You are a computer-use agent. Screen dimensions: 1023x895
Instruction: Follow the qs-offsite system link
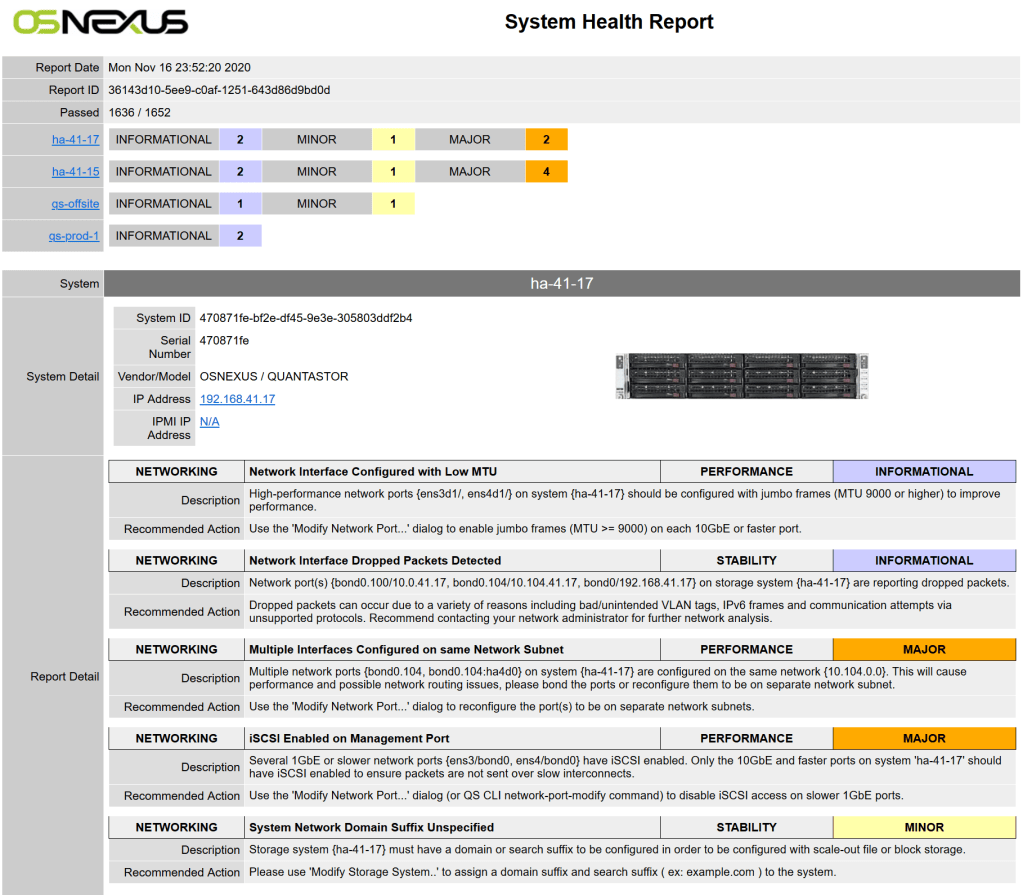point(76,204)
